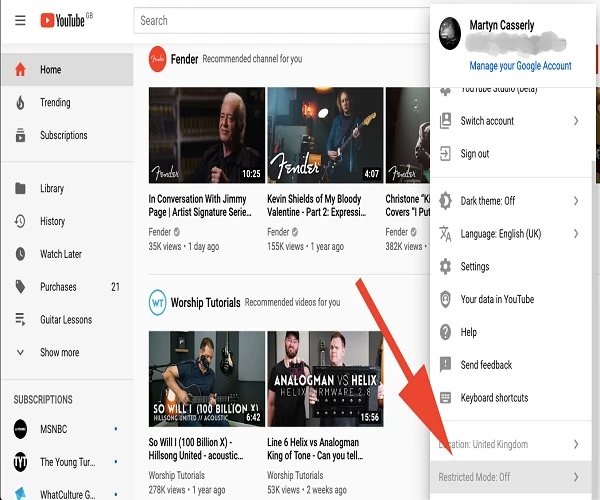
Task: Select Watch Later in the sidebar
Action: 67,254
